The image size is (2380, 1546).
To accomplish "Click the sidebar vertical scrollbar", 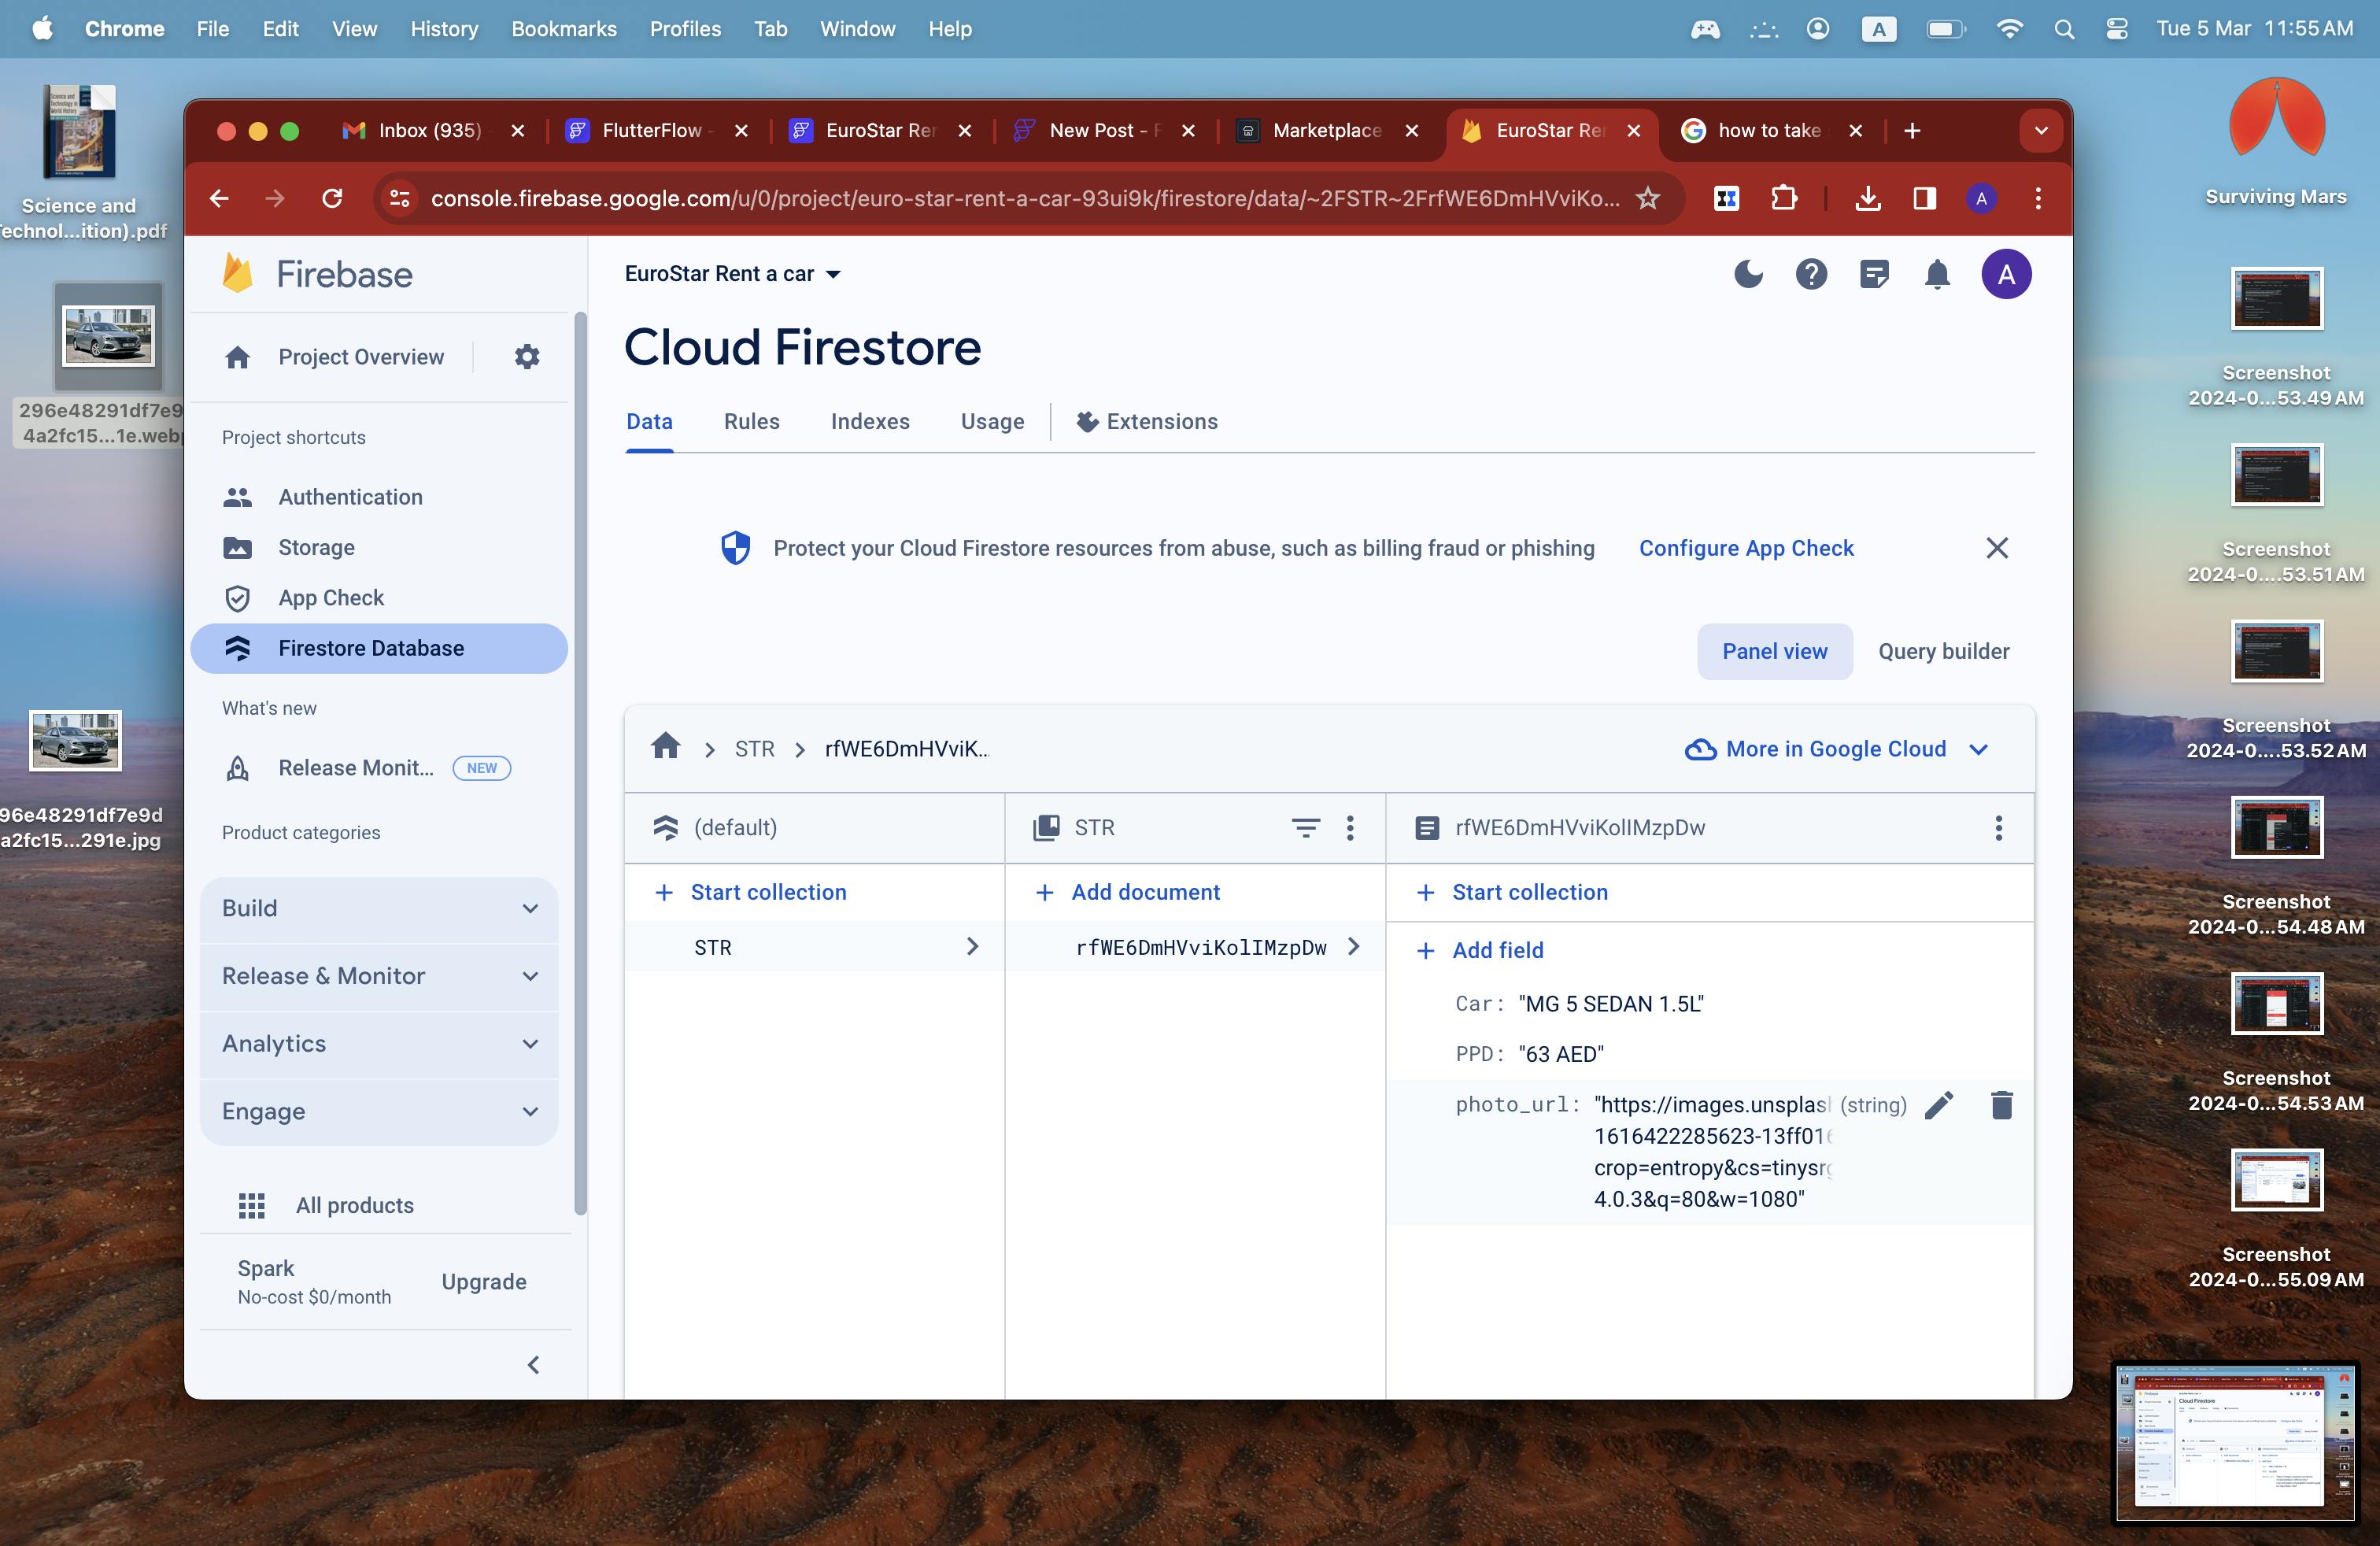I will pos(580,760).
